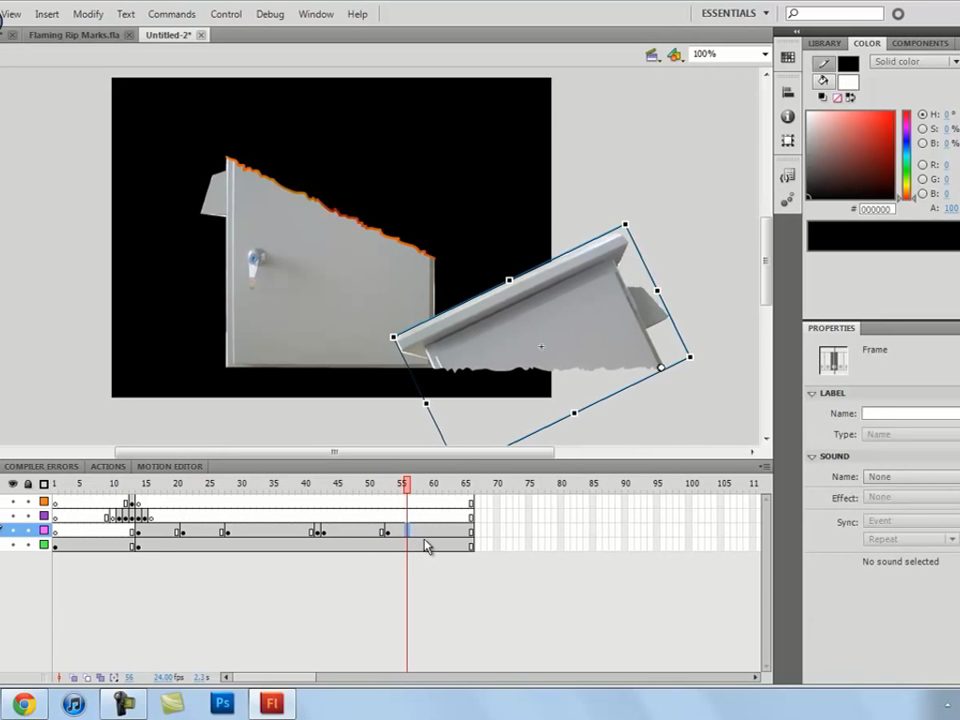Open the Align panel icon
The width and height of the screenshot is (960, 720).
pyautogui.click(x=787, y=92)
